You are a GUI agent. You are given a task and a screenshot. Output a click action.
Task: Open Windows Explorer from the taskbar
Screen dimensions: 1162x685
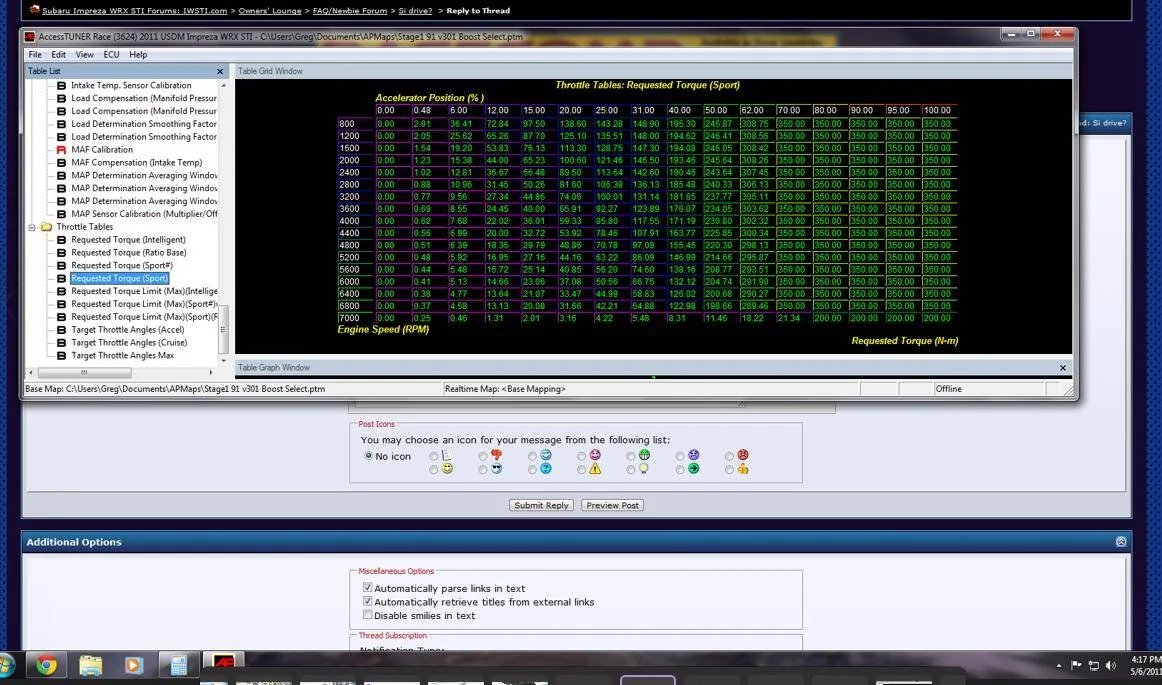pyautogui.click(x=90, y=665)
